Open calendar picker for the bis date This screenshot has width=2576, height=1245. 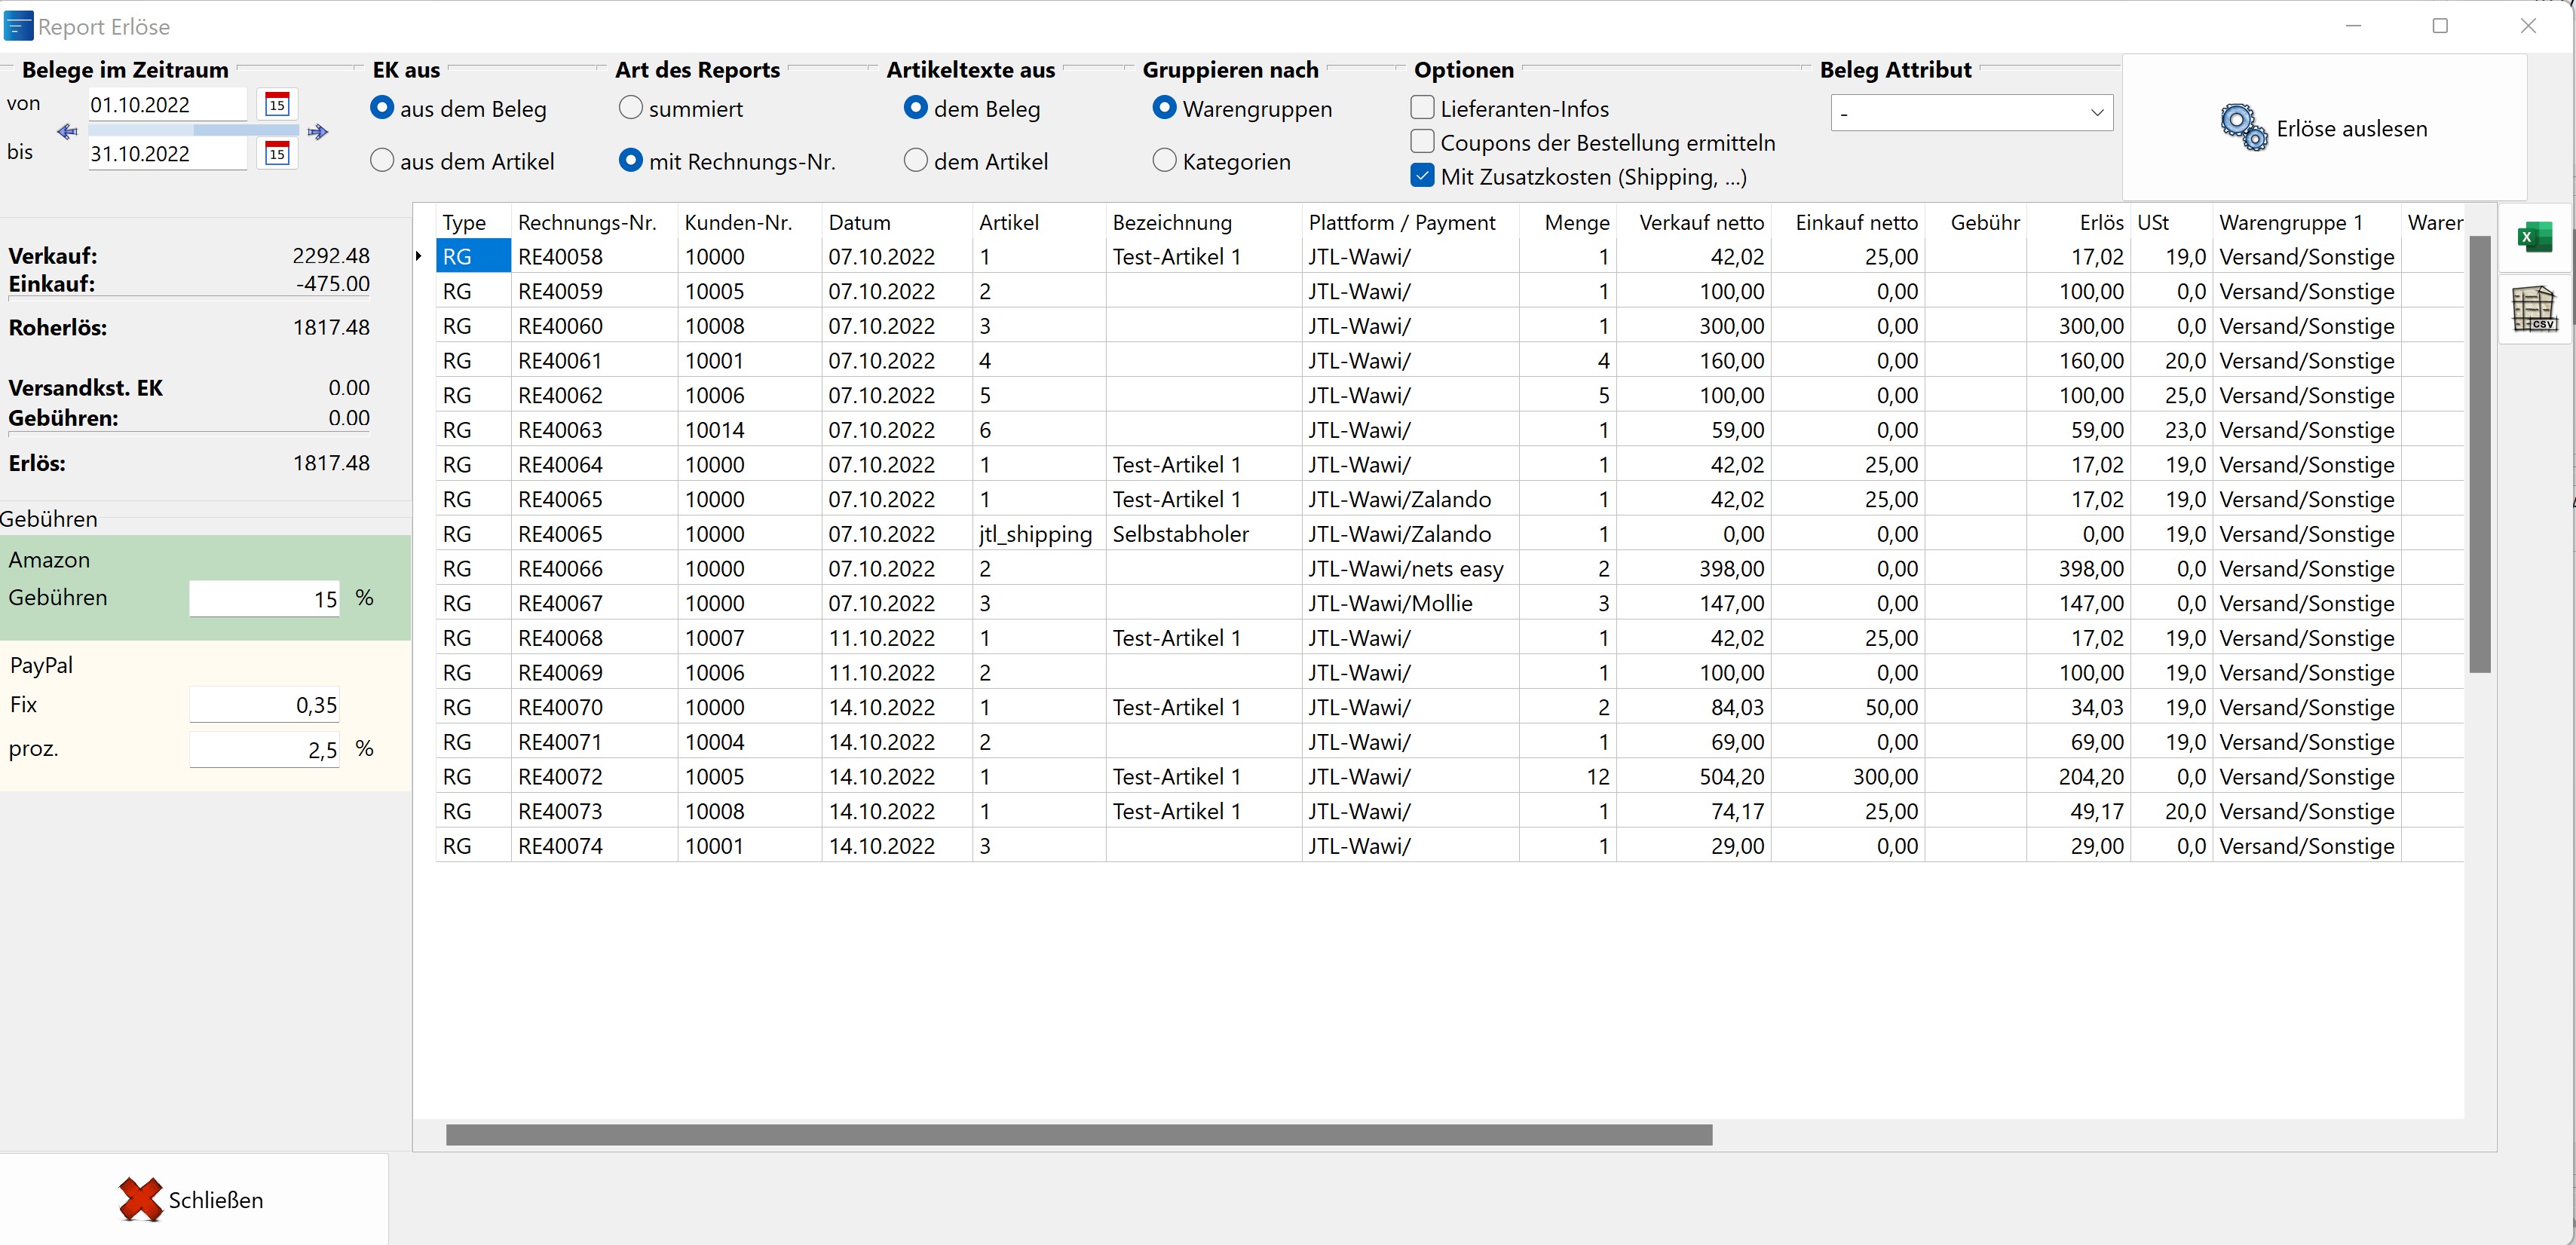(x=277, y=153)
